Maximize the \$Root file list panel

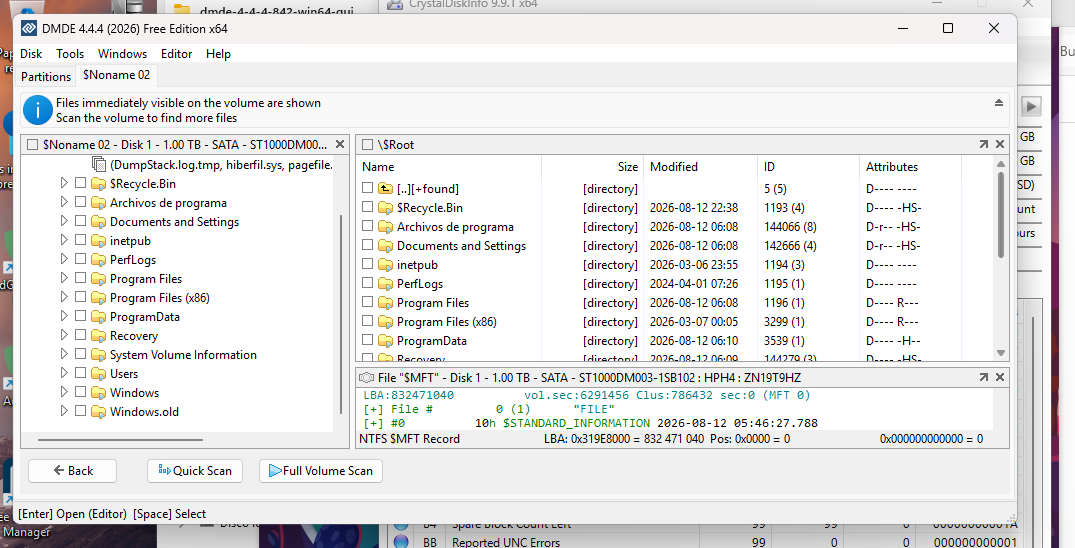click(x=984, y=145)
